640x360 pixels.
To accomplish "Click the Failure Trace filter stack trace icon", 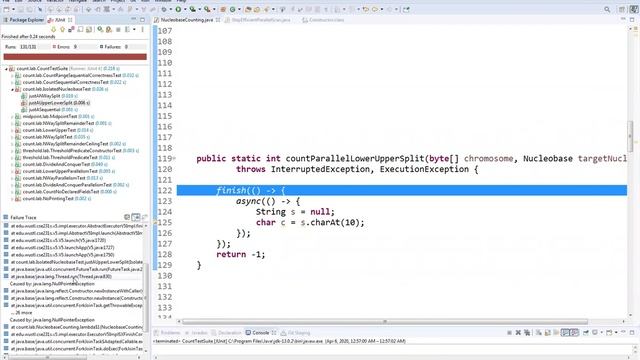I will coord(127,217).
